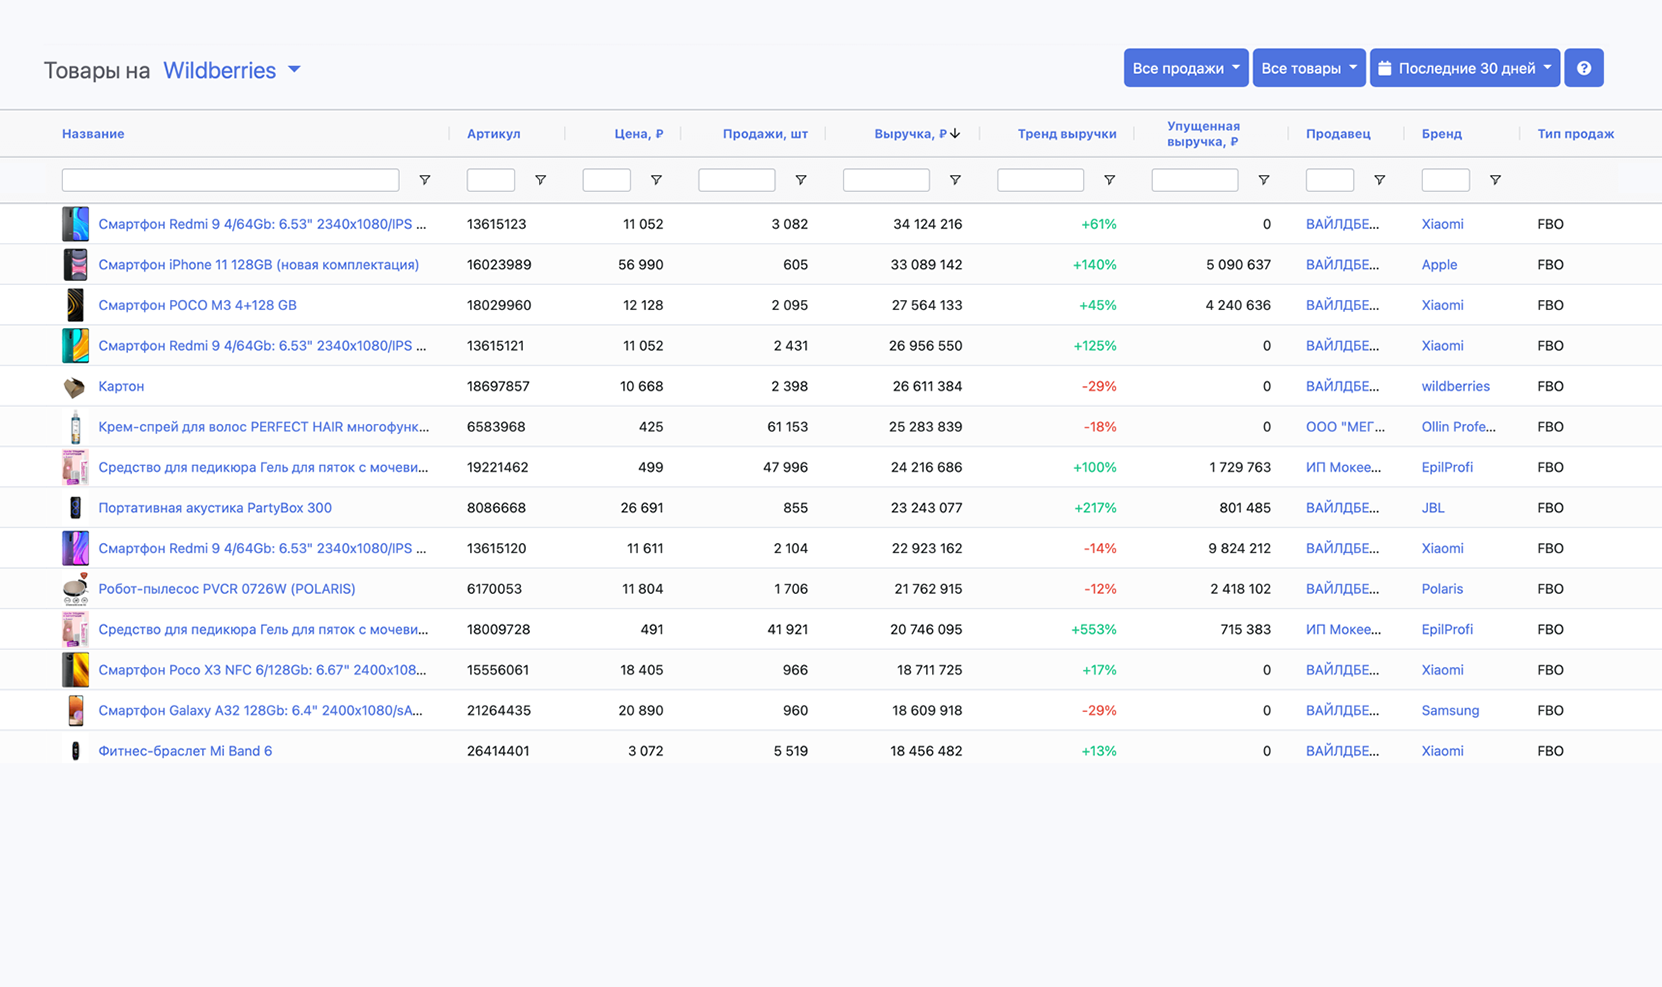
Task: Focus the Продажи filter input
Action: [737, 180]
